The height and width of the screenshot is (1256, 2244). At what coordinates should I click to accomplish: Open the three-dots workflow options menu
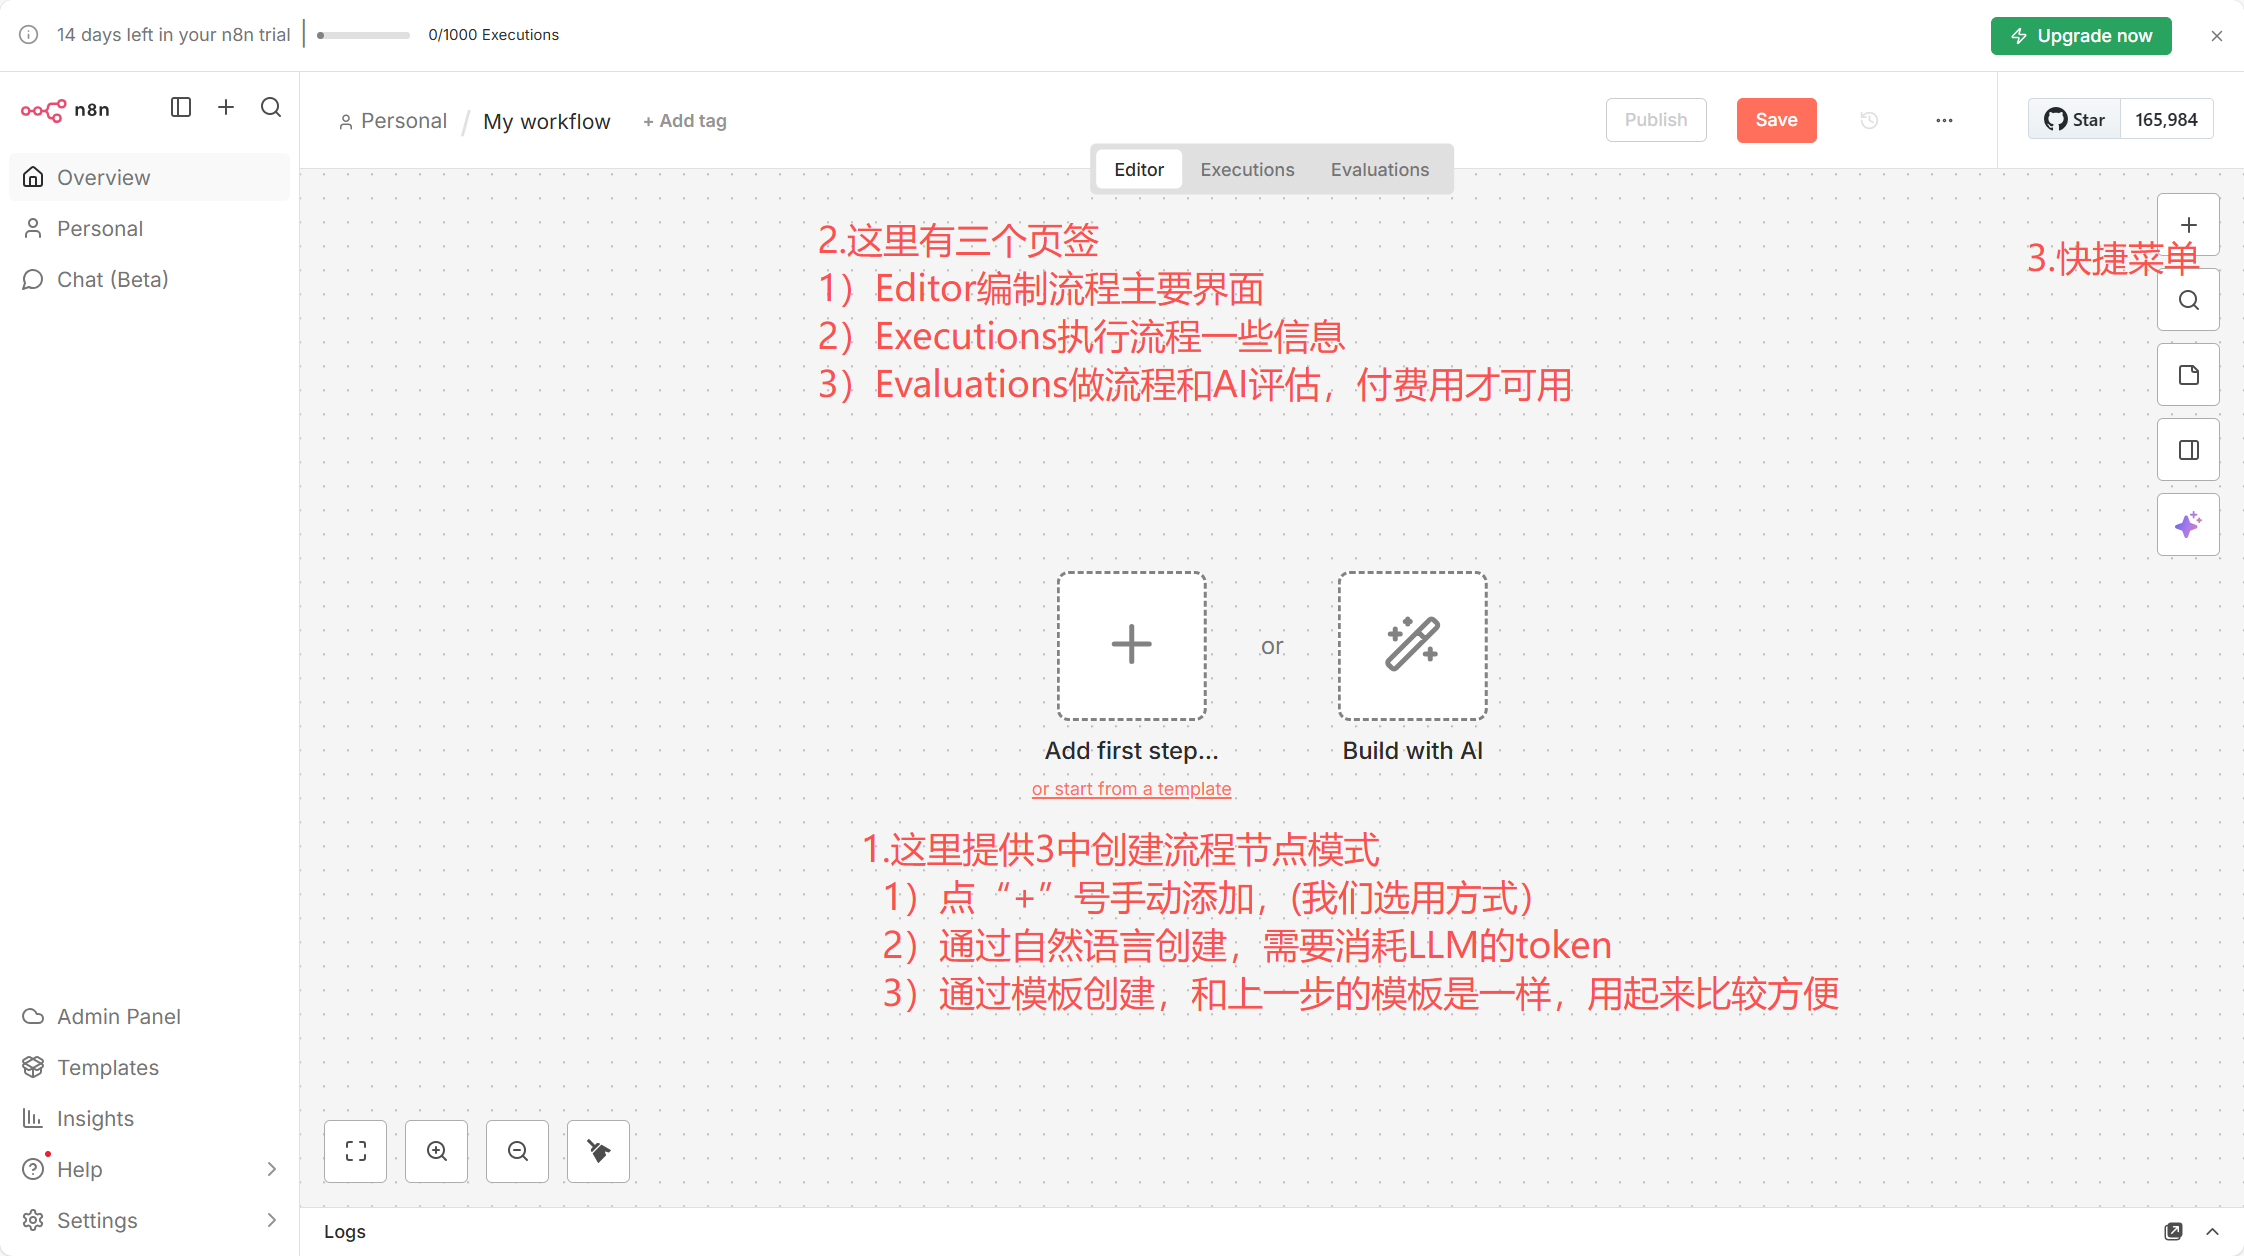click(x=1944, y=120)
